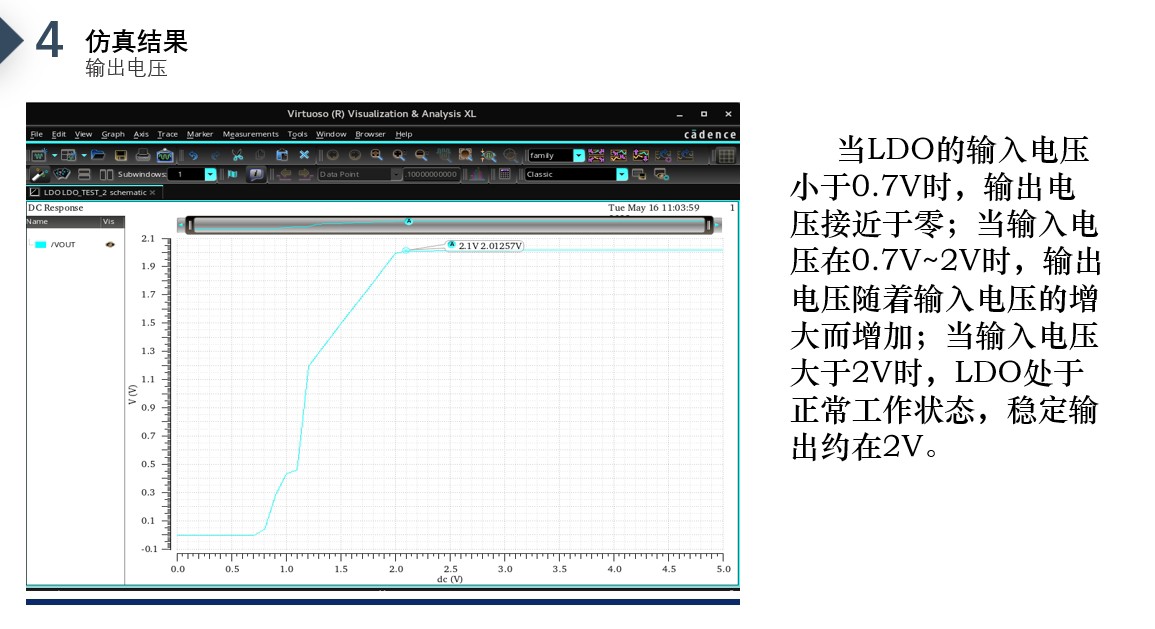Click the slider's right end handle

pyautogui.click(x=709, y=225)
